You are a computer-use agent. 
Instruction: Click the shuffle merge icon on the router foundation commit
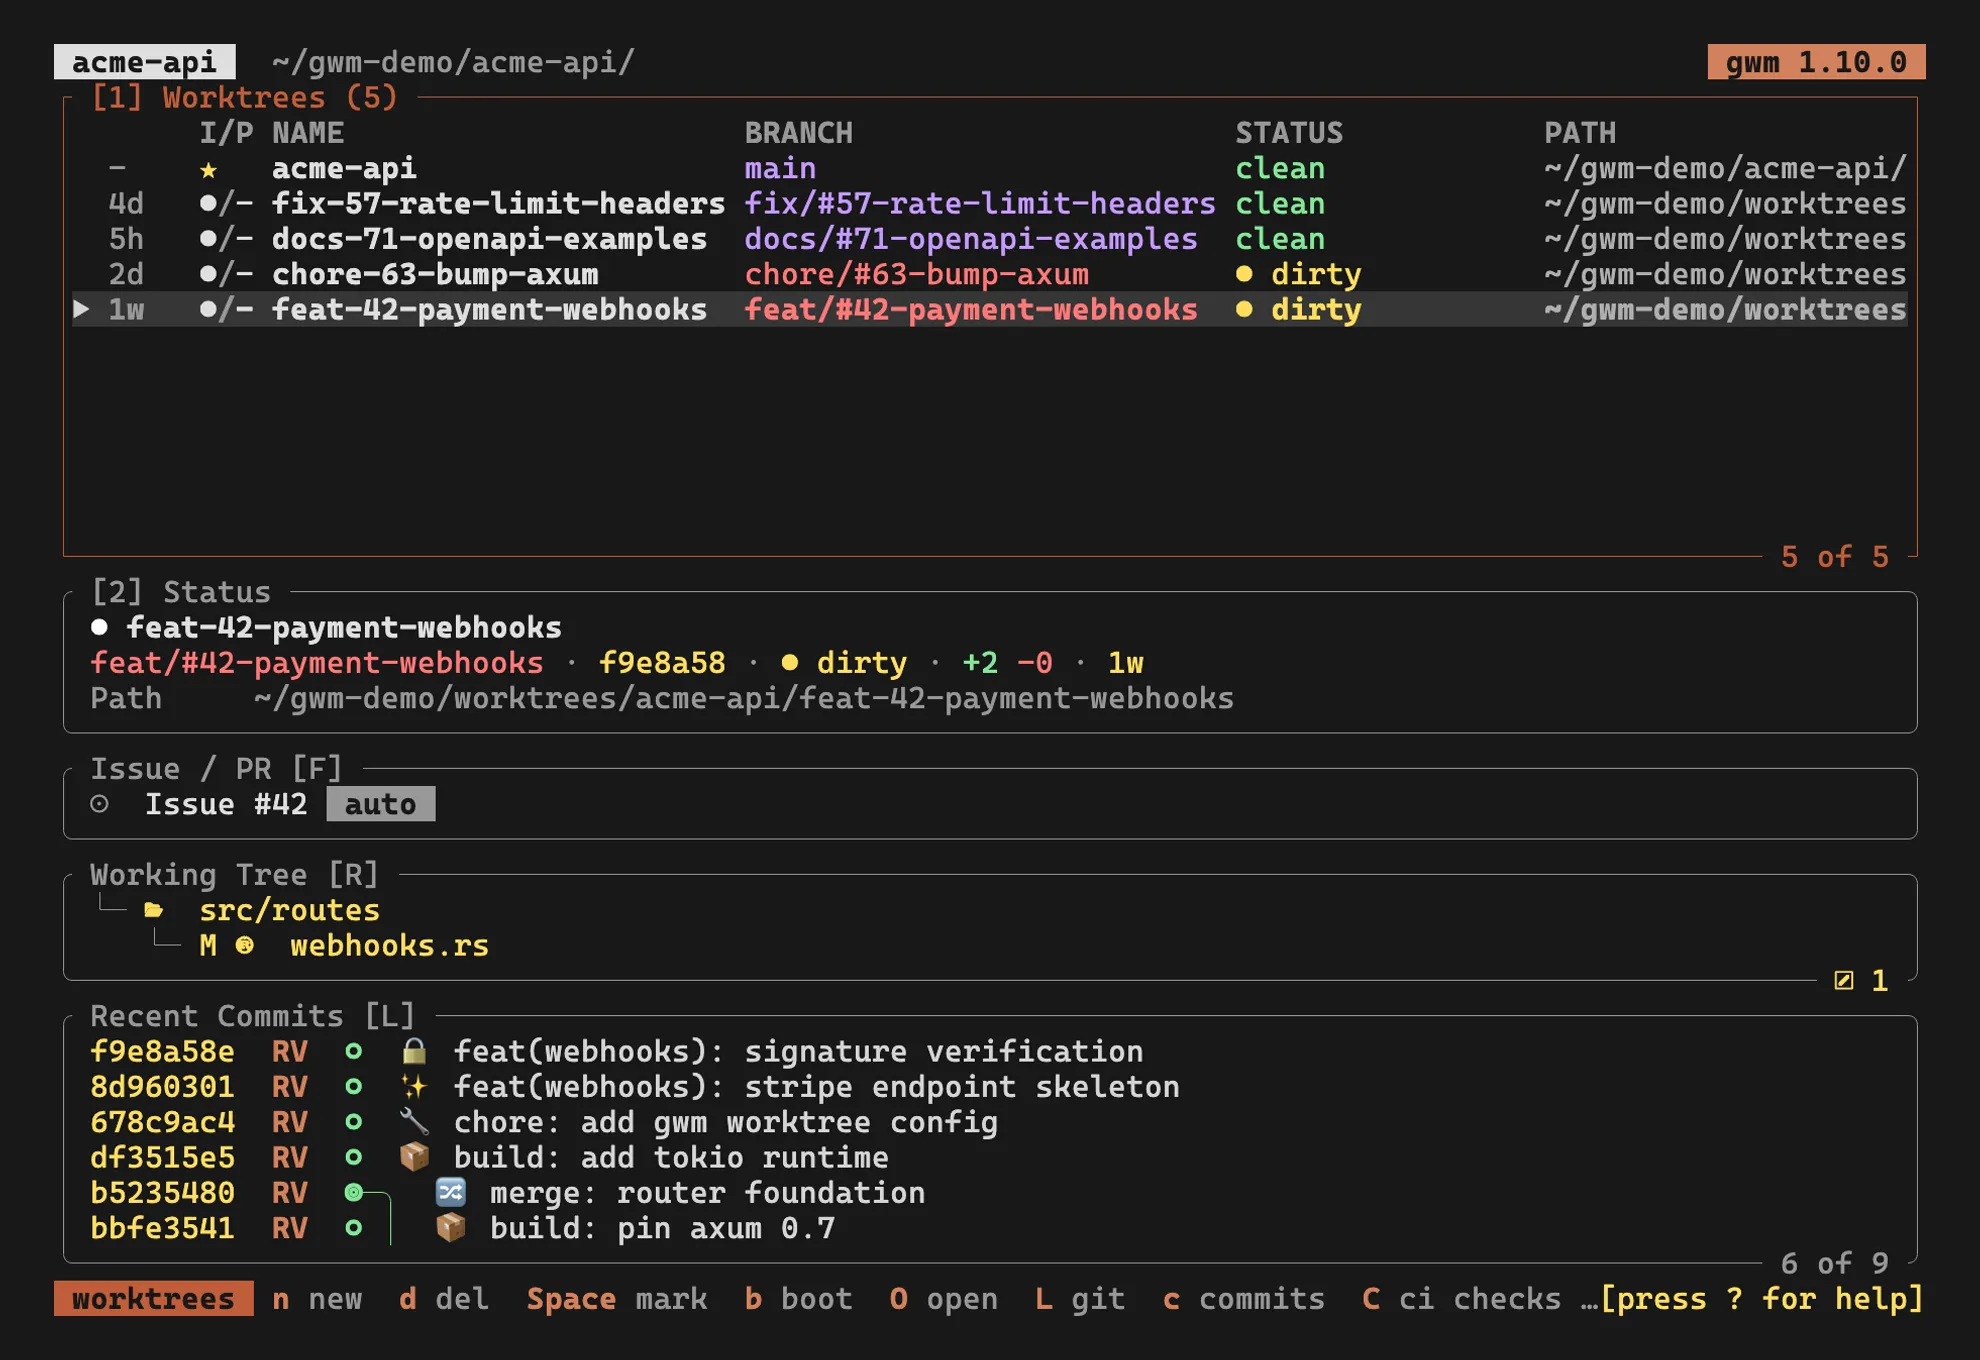coord(451,1192)
